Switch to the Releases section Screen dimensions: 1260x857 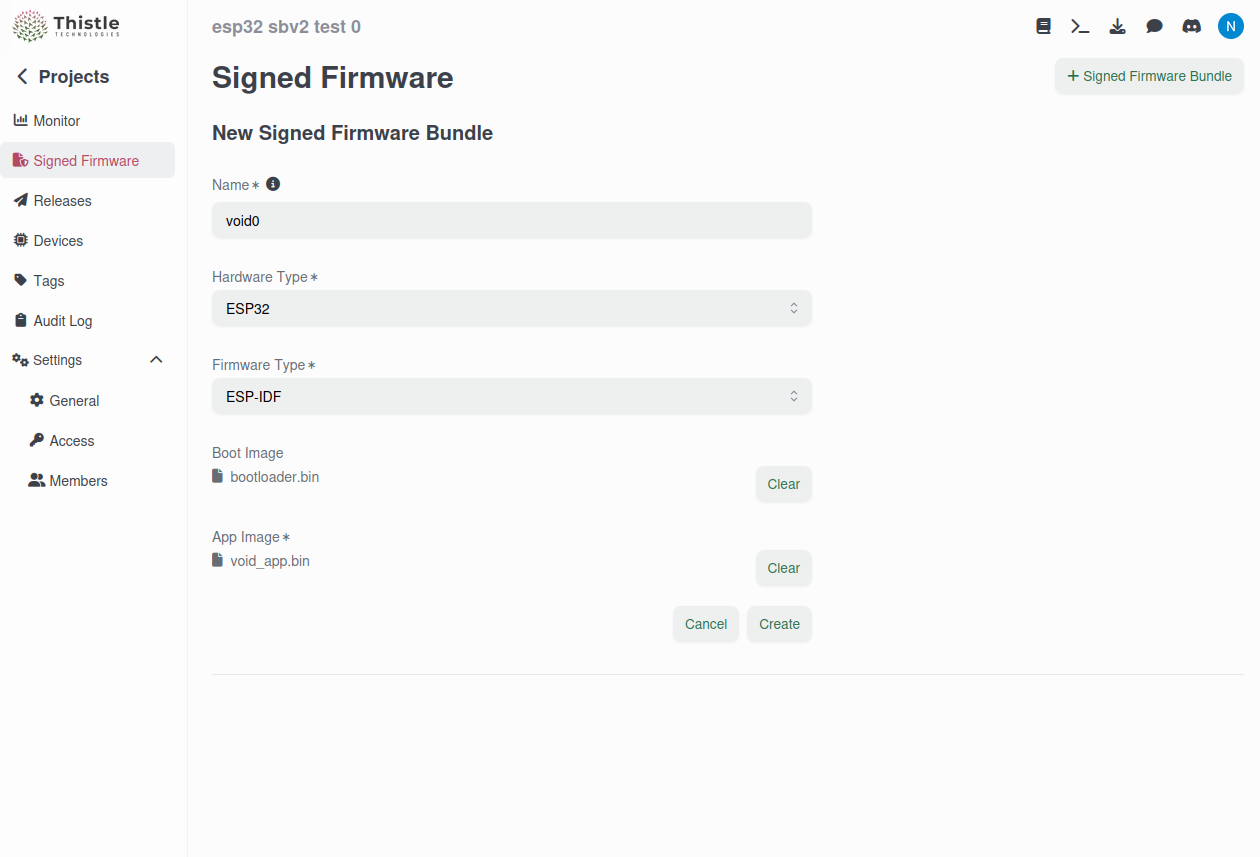pos(61,200)
